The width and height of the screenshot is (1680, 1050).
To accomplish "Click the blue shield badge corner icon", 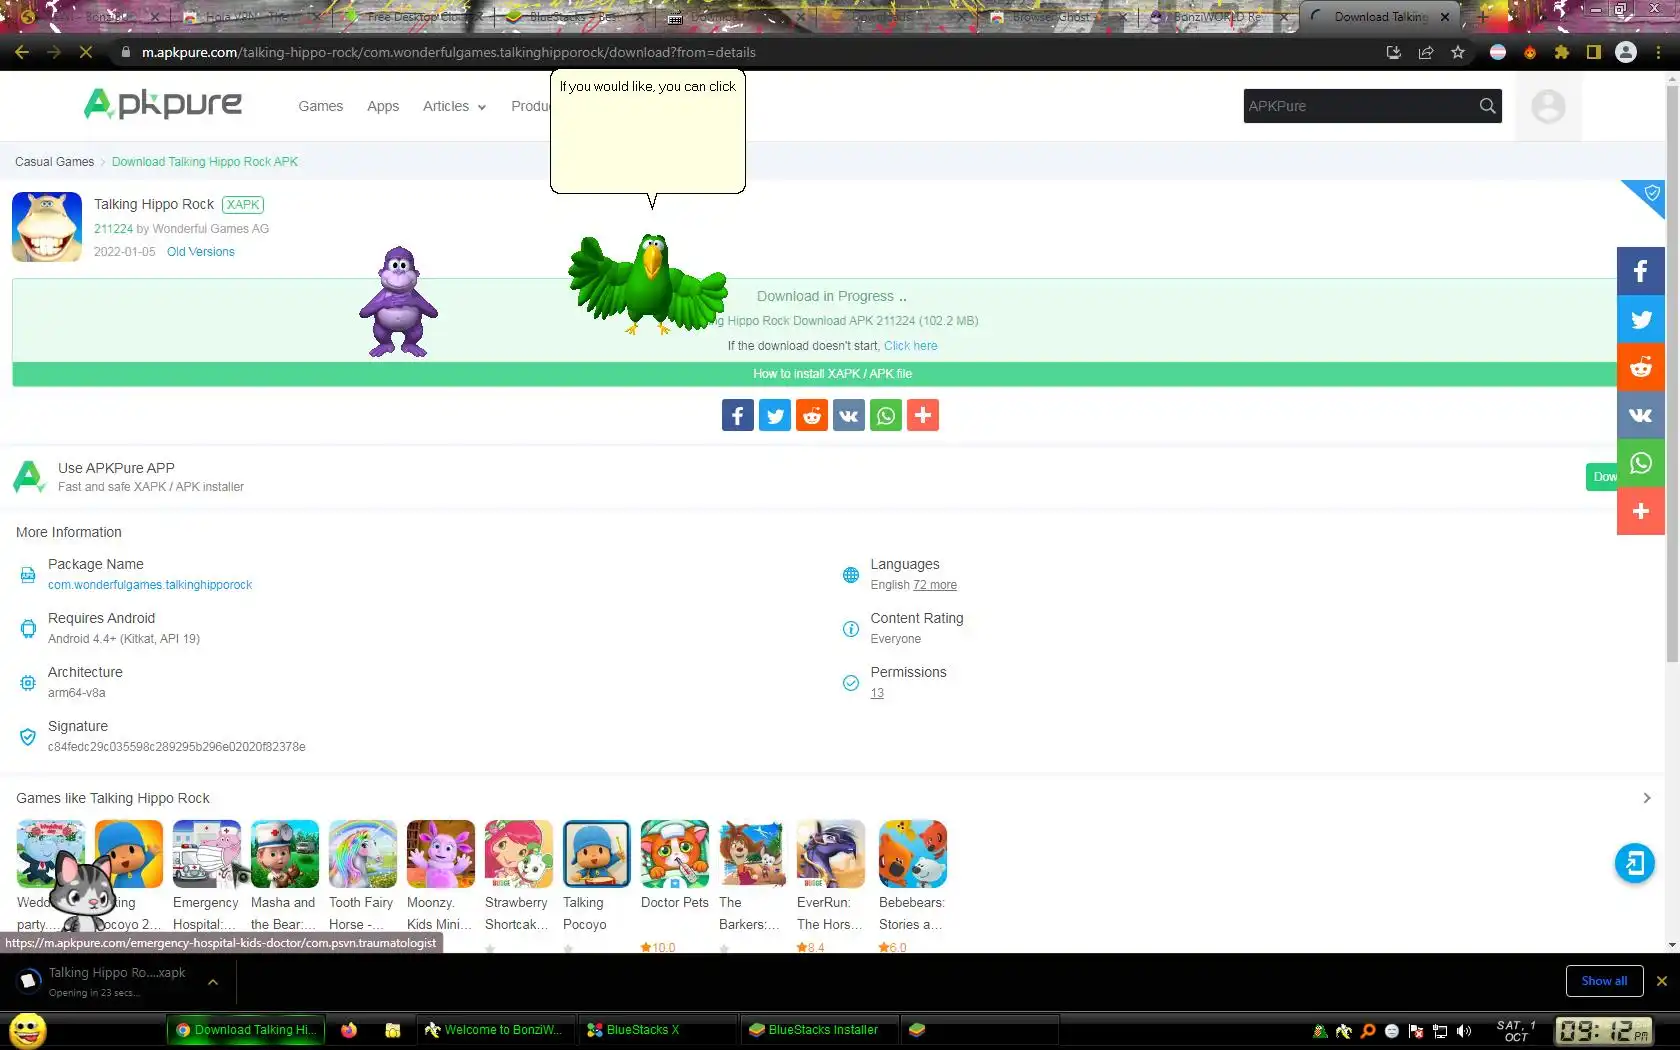I will pyautogui.click(x=1650, y=193).
